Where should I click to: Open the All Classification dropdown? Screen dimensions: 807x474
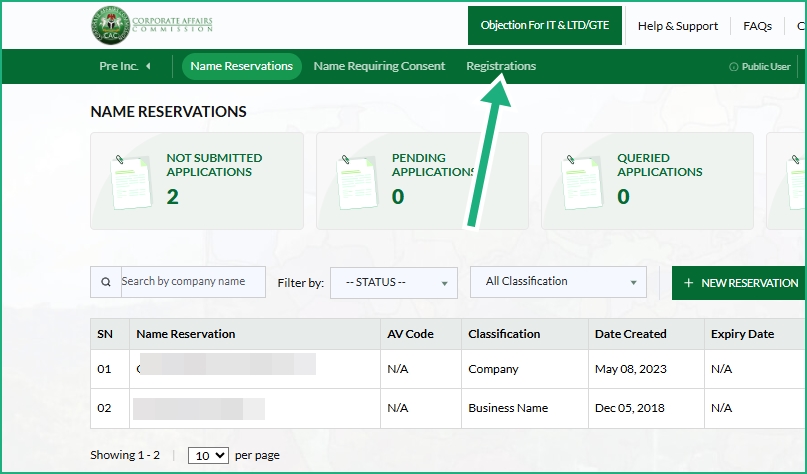[558, 282]
